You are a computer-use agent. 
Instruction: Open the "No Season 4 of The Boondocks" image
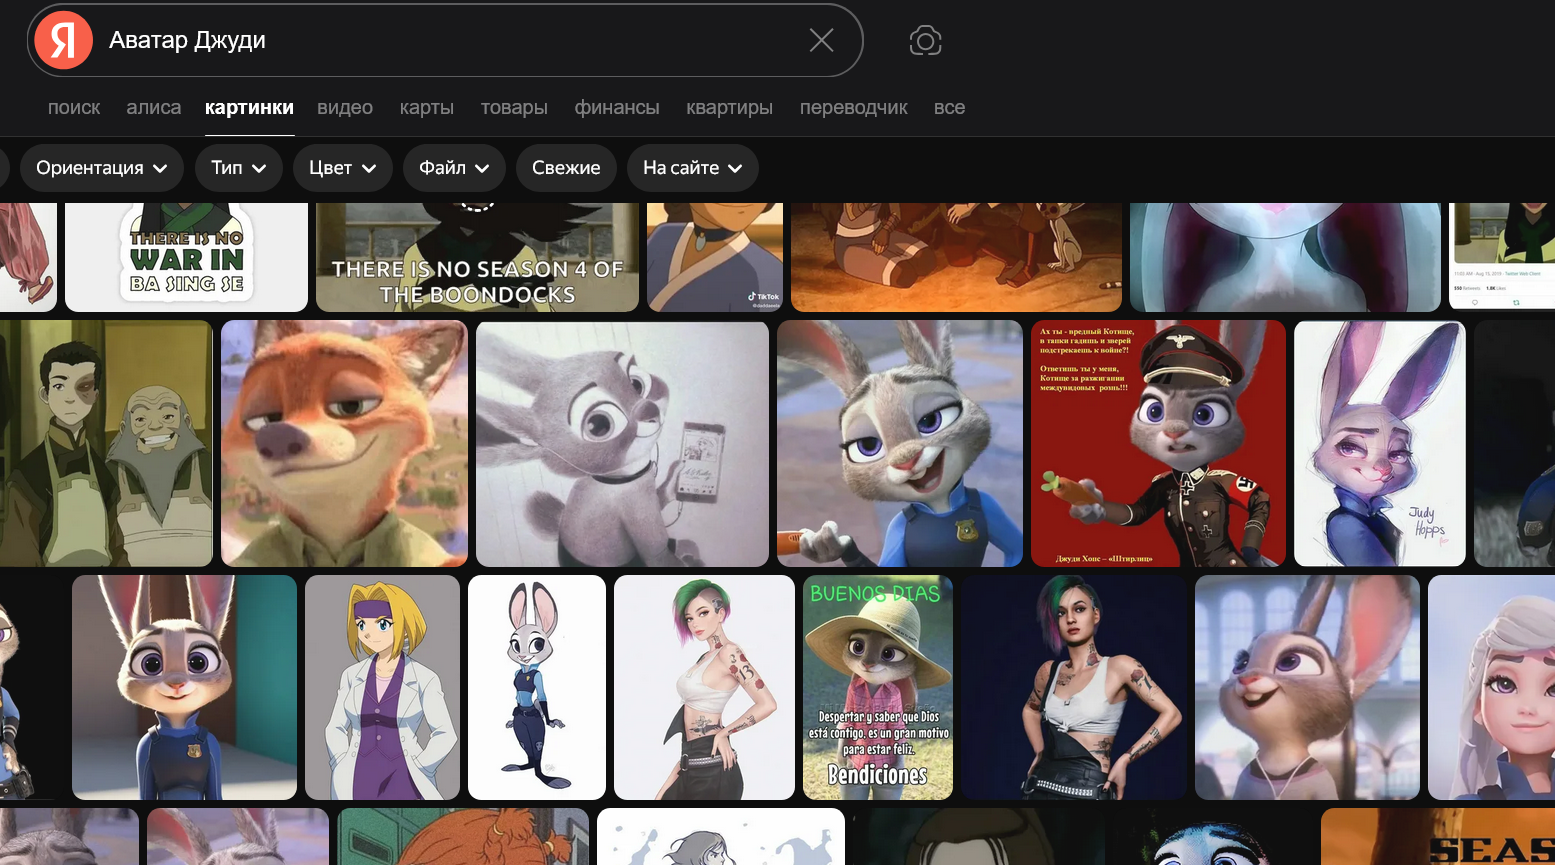point(477,257)
